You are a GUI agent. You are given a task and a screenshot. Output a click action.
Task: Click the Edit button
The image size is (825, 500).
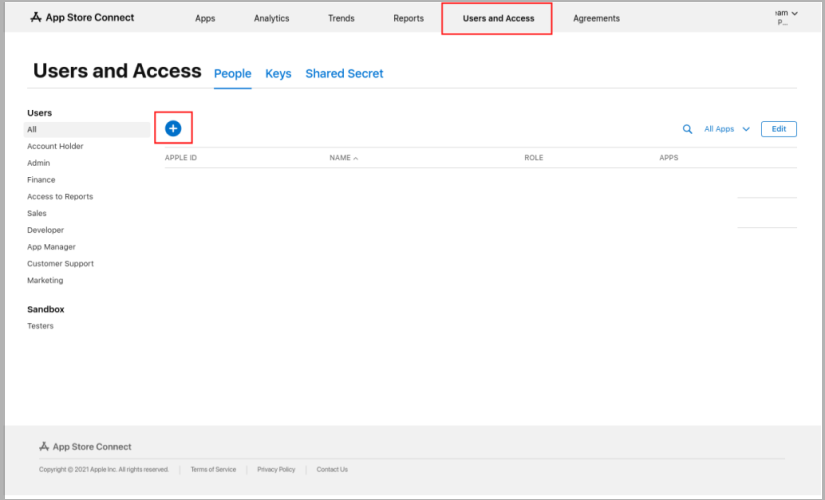(x=779, y=129)
